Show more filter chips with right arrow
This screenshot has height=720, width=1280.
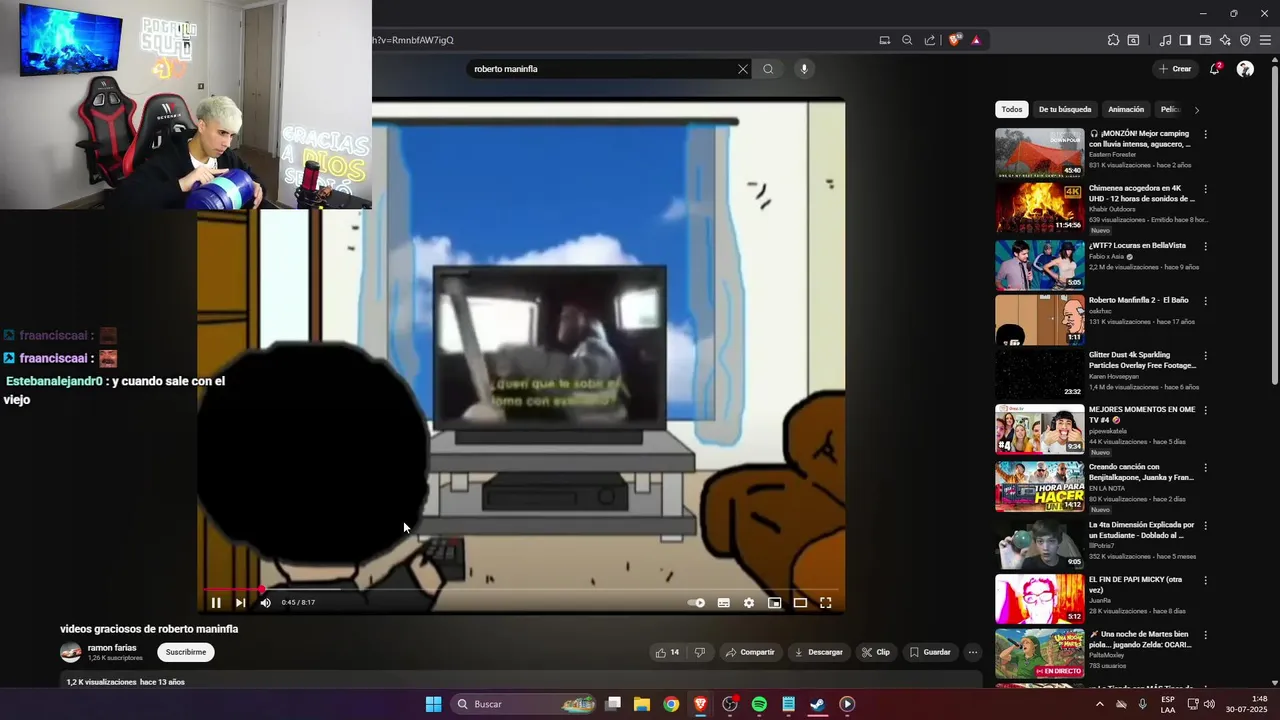click(x=1197, y=110)
